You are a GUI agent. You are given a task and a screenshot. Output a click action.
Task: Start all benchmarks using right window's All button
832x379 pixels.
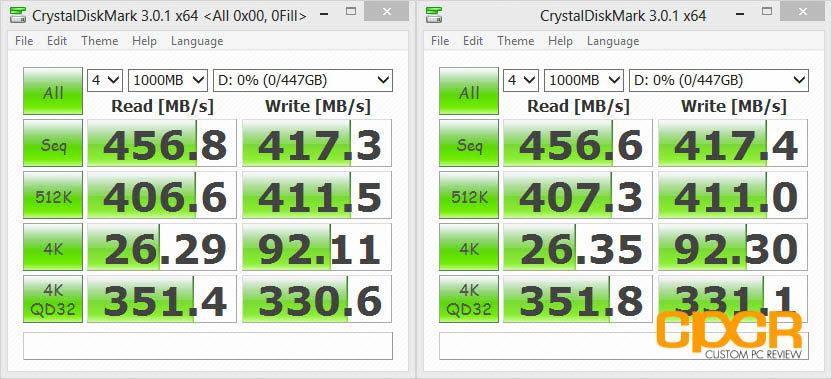coord(469,91)
